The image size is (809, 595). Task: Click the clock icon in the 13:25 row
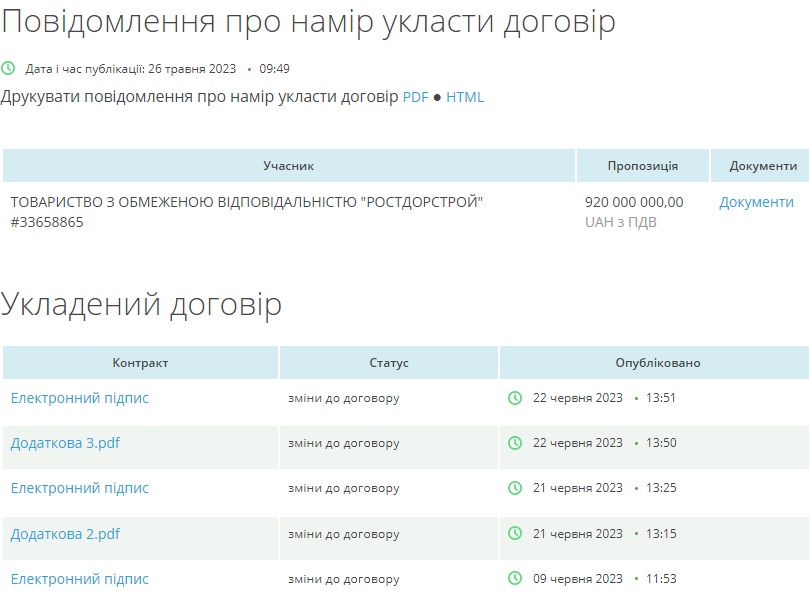[515, 488]
